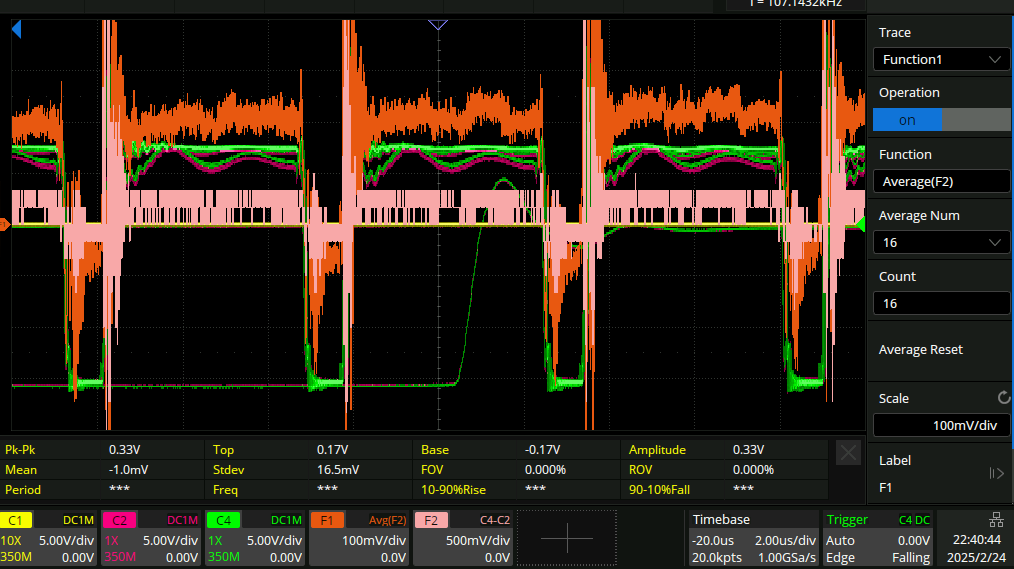Click the plus icon to add a channel
Screen dimensions: 1014x569
coord(567,538)
